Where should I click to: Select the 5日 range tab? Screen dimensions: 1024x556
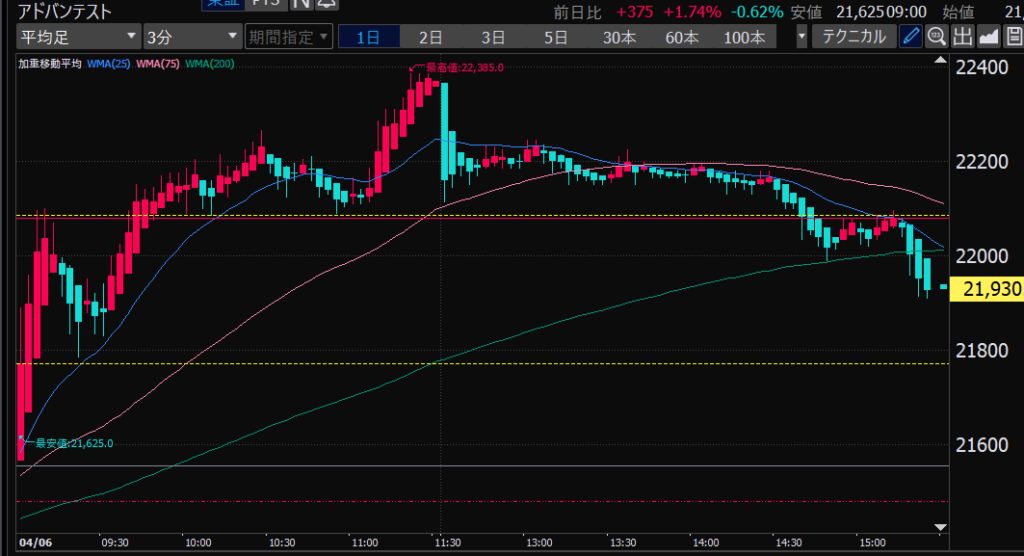click(x=555, y=38)
